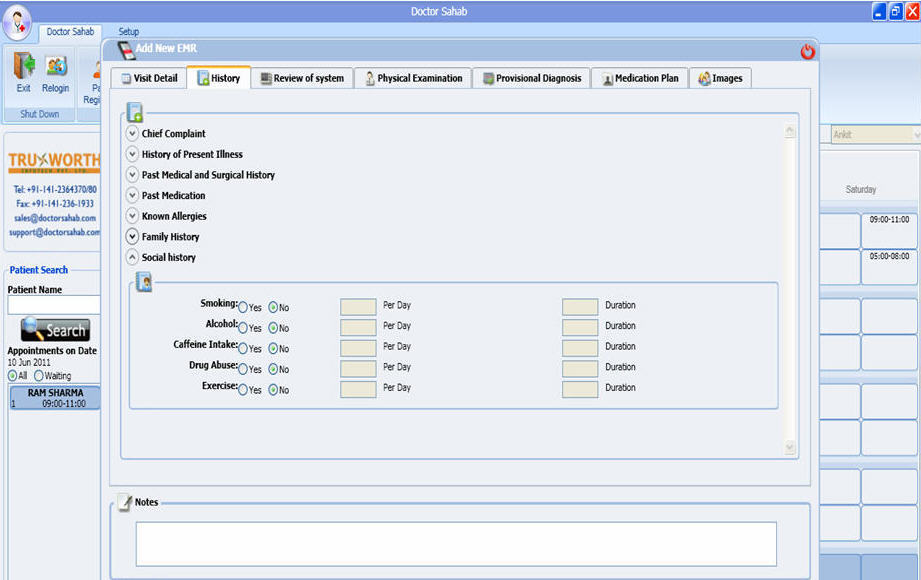Image resolution: width=921 pixels, height=580 pixels.
Task: Click the social history patient icon
Action: [145, 283]
